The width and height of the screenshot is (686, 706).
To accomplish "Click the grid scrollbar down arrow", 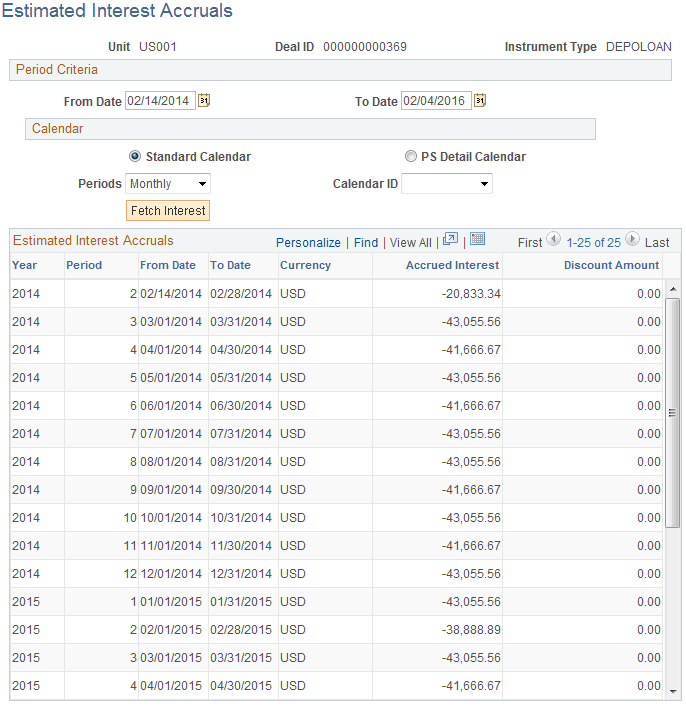I will 673,691.
